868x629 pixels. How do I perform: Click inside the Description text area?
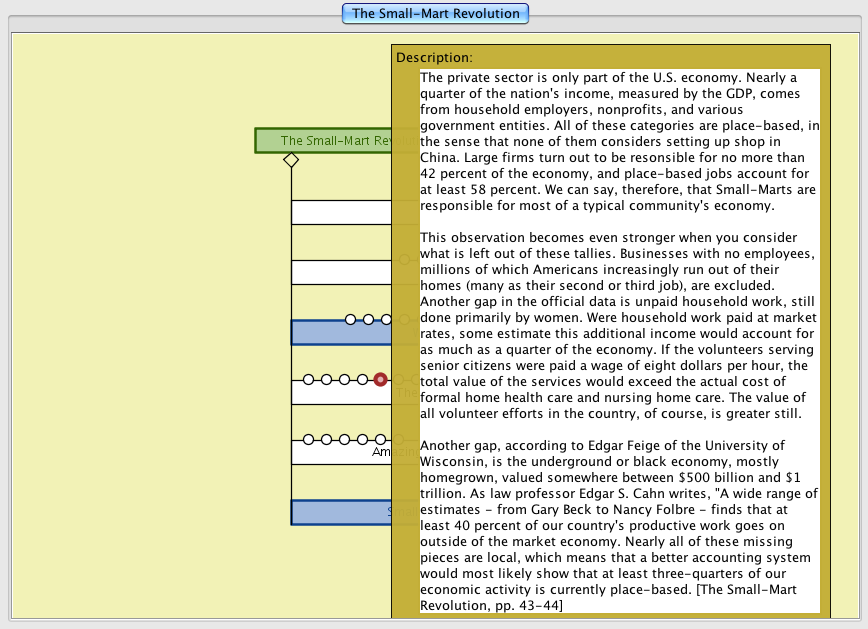tap(619, 340)
